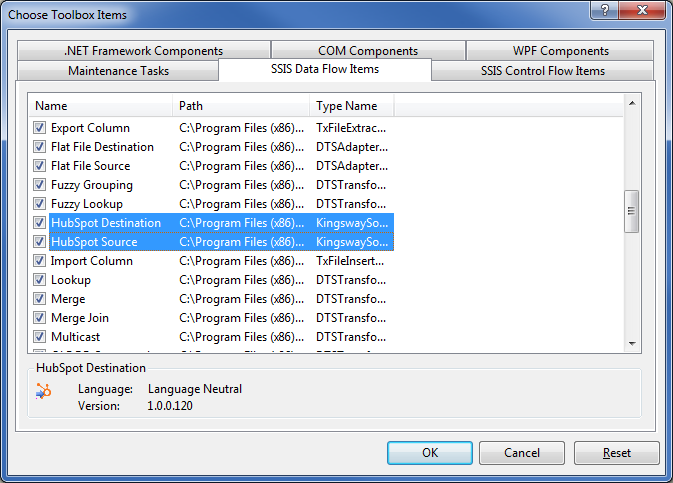Select the Lookup item name
The height and width of the screenshot is (483, 673).
[x=71, y=280]
